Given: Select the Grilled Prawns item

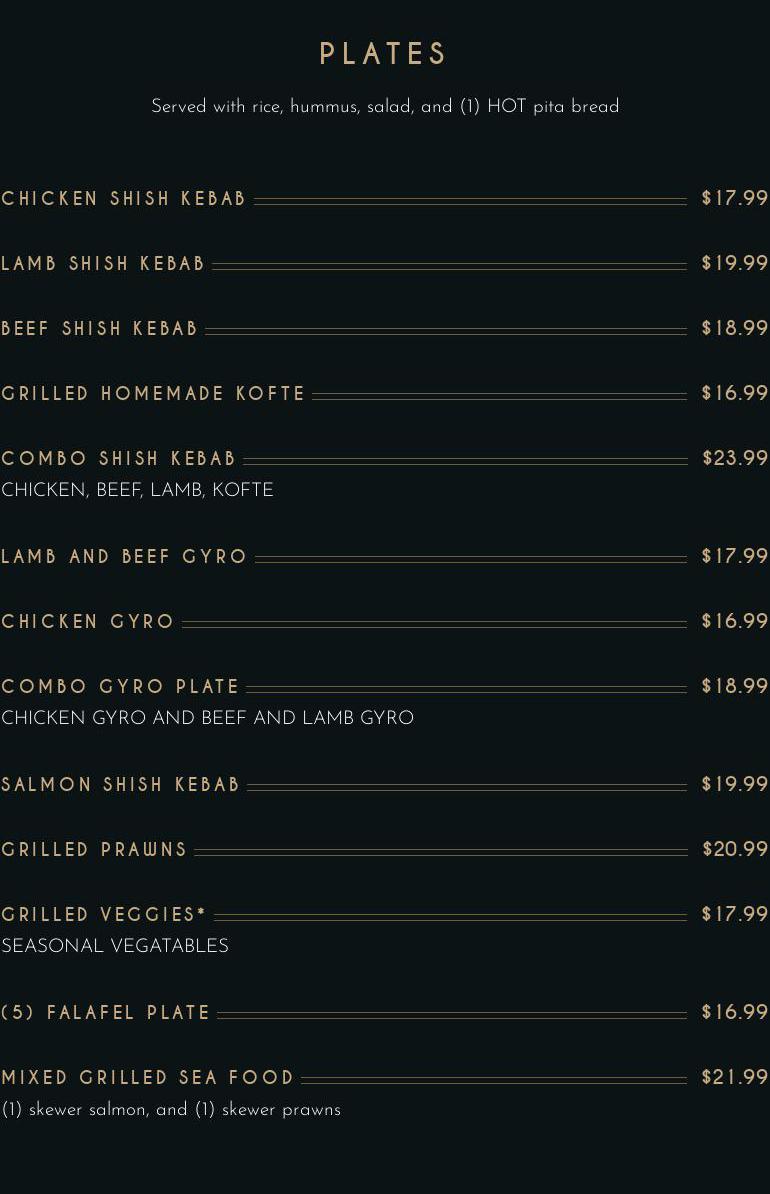Looking at the screenshot, I should [x=95, y=850].
